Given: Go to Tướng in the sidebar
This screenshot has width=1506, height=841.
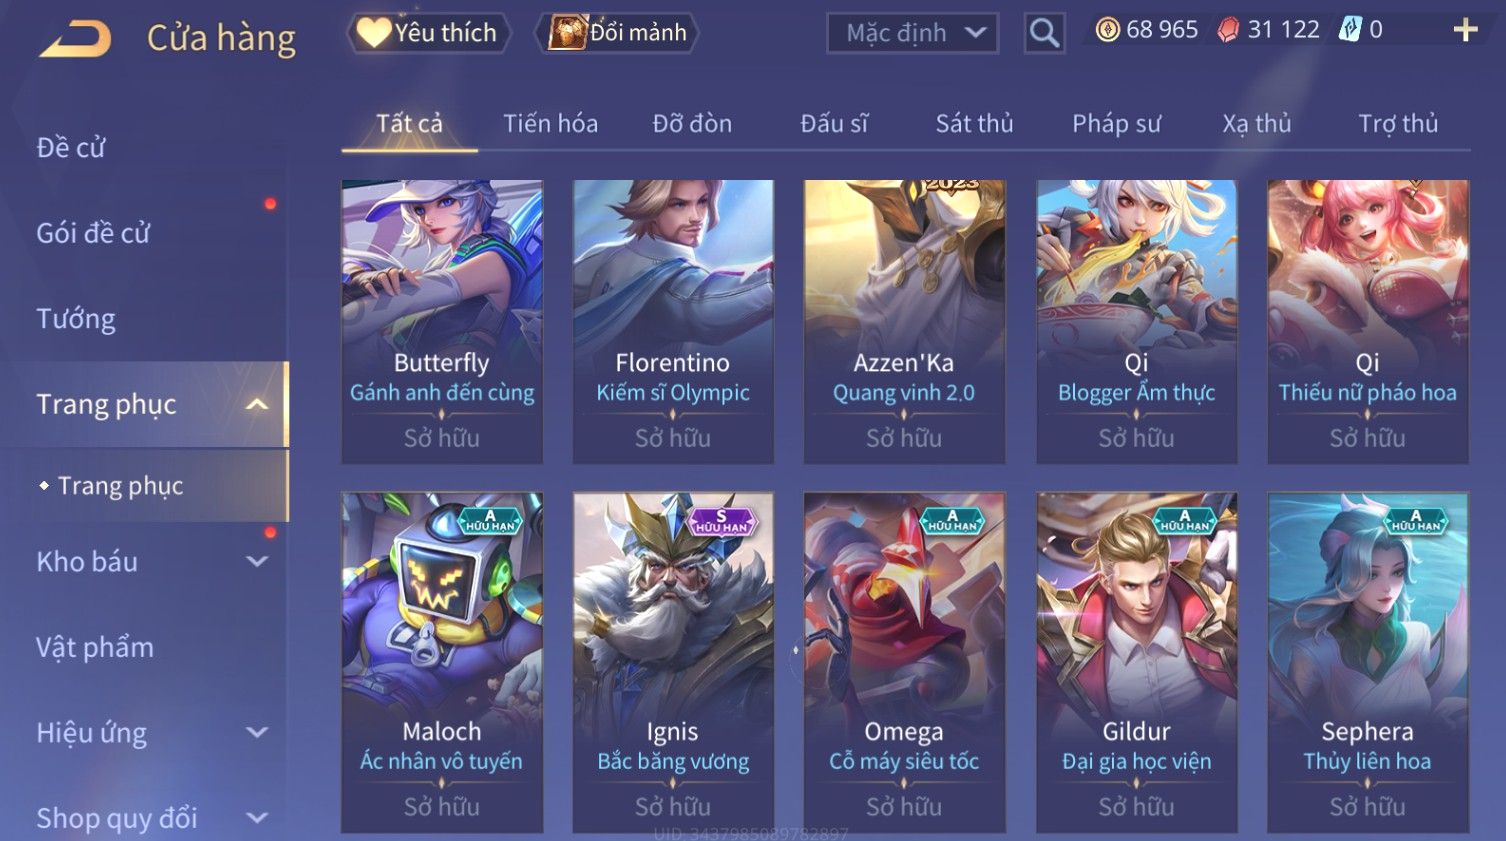Looking at the screenshot, I should (76, 319).
